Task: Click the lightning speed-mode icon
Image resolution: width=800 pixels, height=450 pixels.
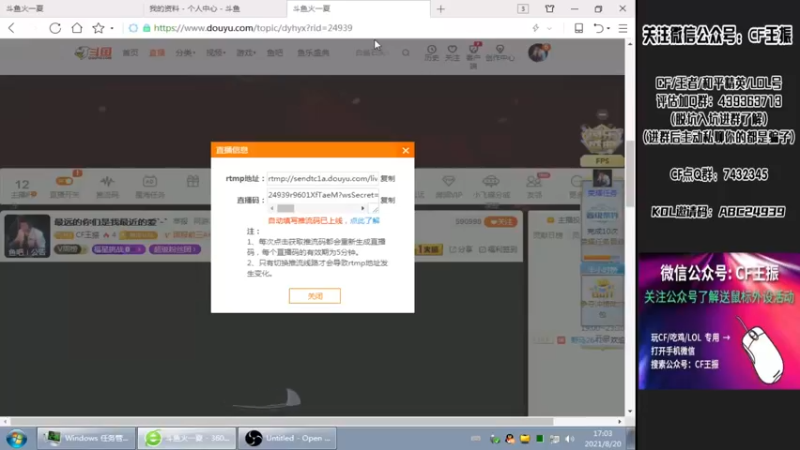Action: pos(536,28)
